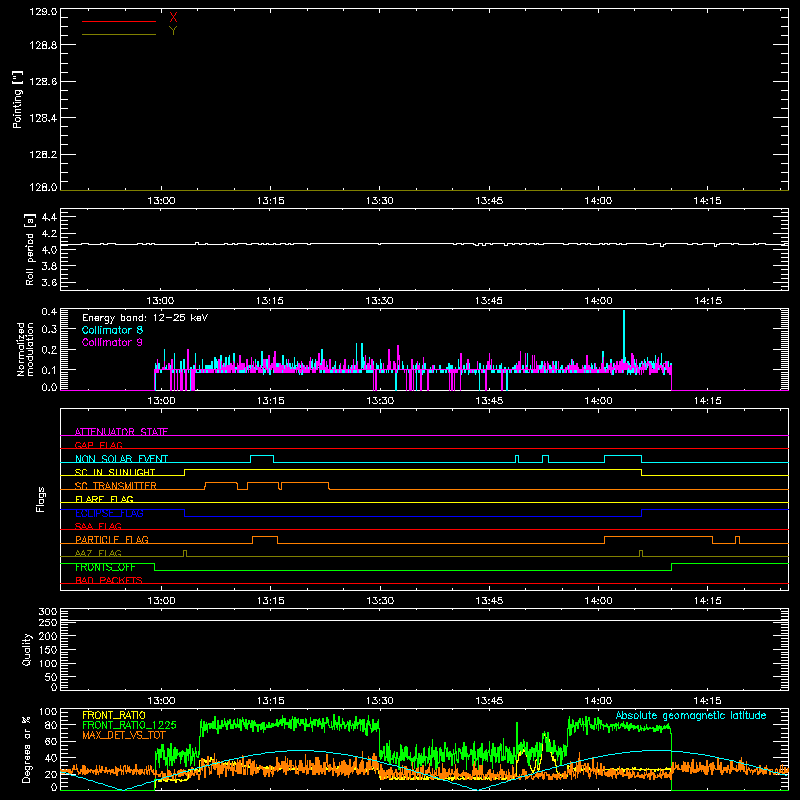Click the cyan 'Collimator 8' label
800x800 pixels.
(112, 330)
